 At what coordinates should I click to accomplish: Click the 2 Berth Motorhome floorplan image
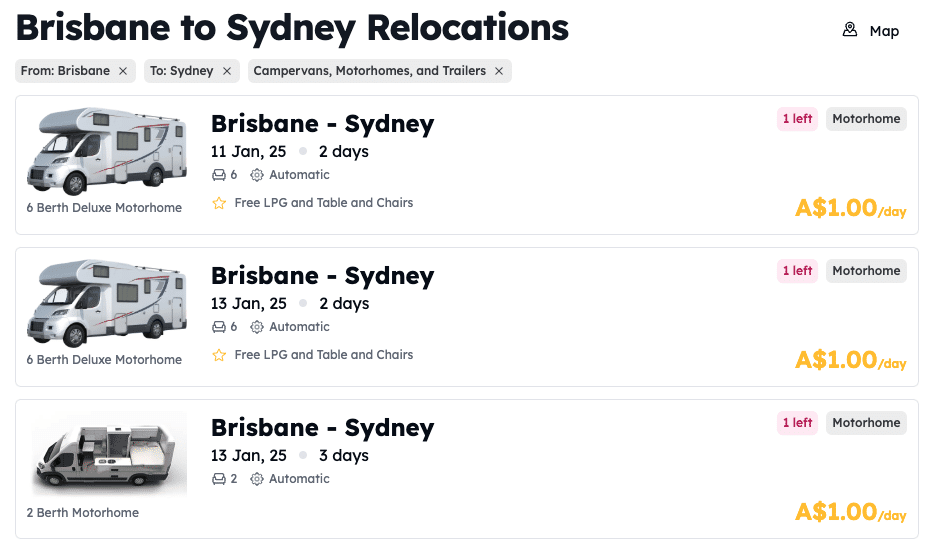(109, 454)
